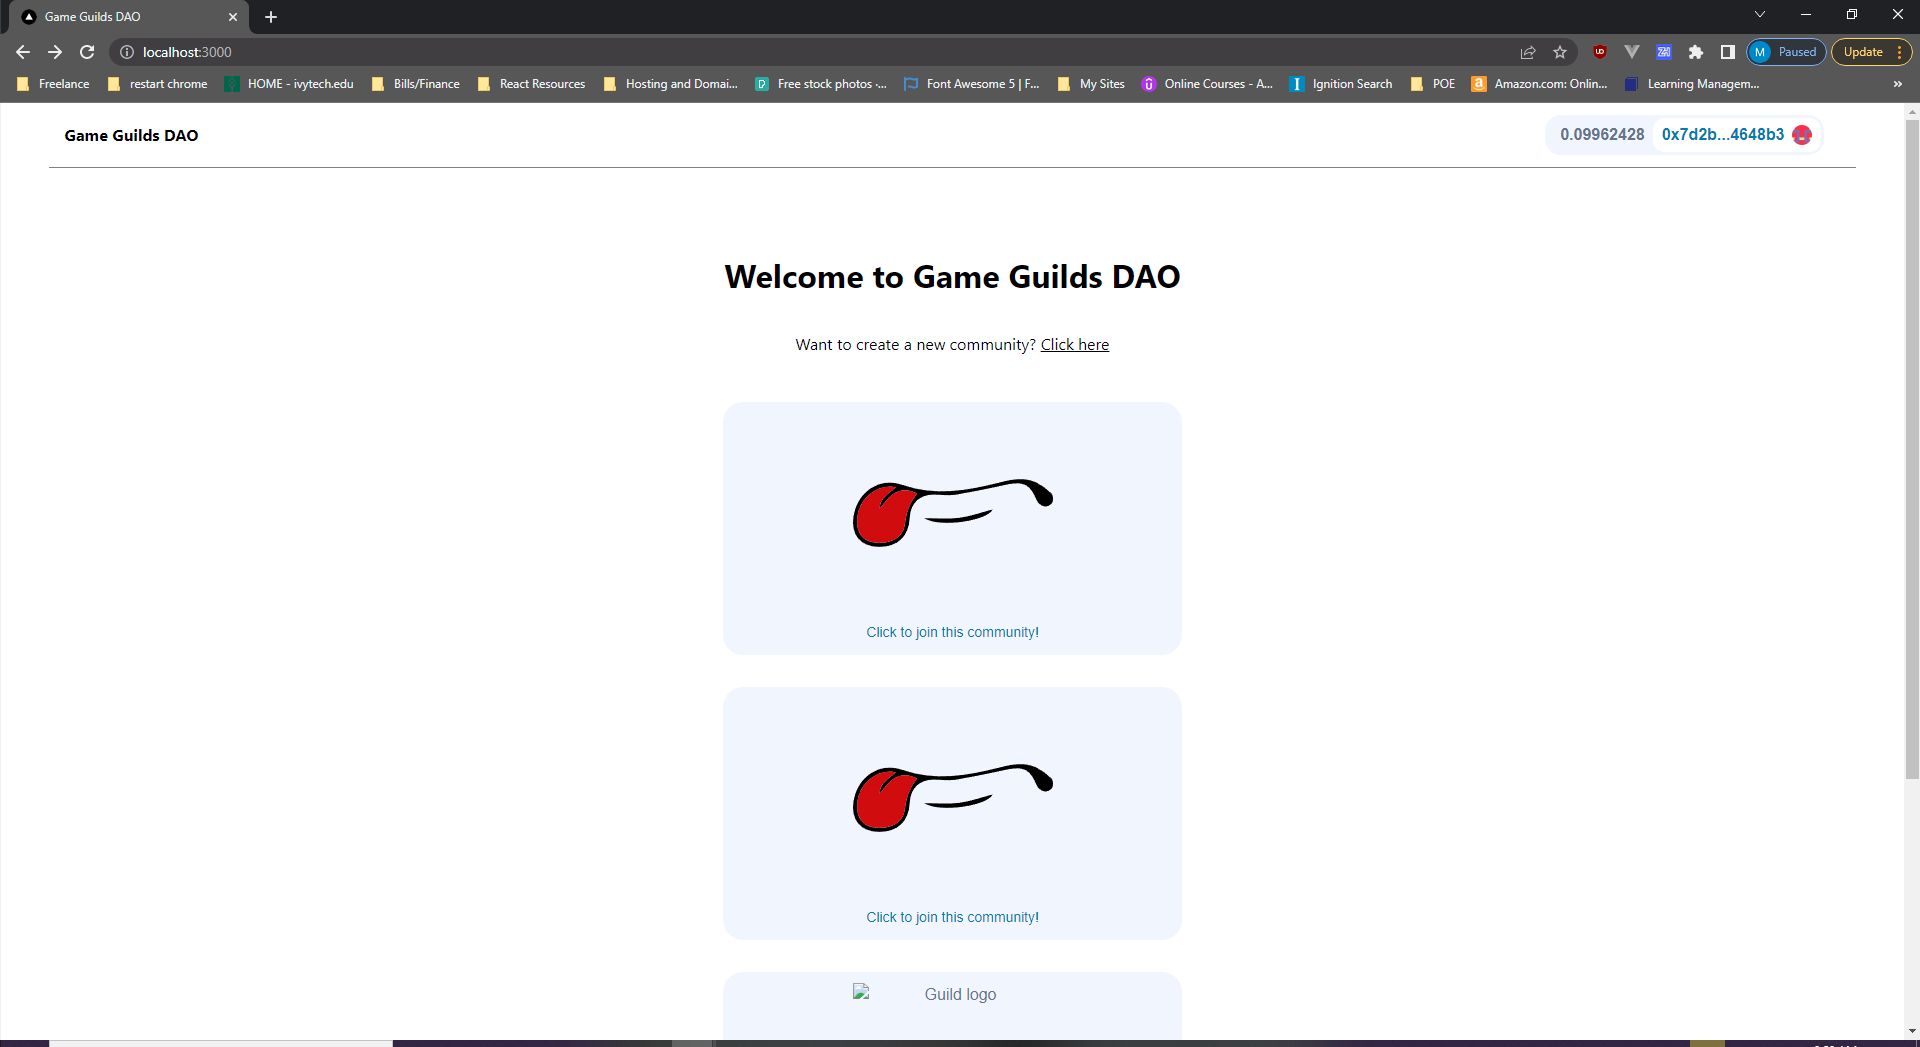This screenshot has width=1920, height=1047.
Task: Click the page vertical scrollbar thumb
Action: 1911,448
